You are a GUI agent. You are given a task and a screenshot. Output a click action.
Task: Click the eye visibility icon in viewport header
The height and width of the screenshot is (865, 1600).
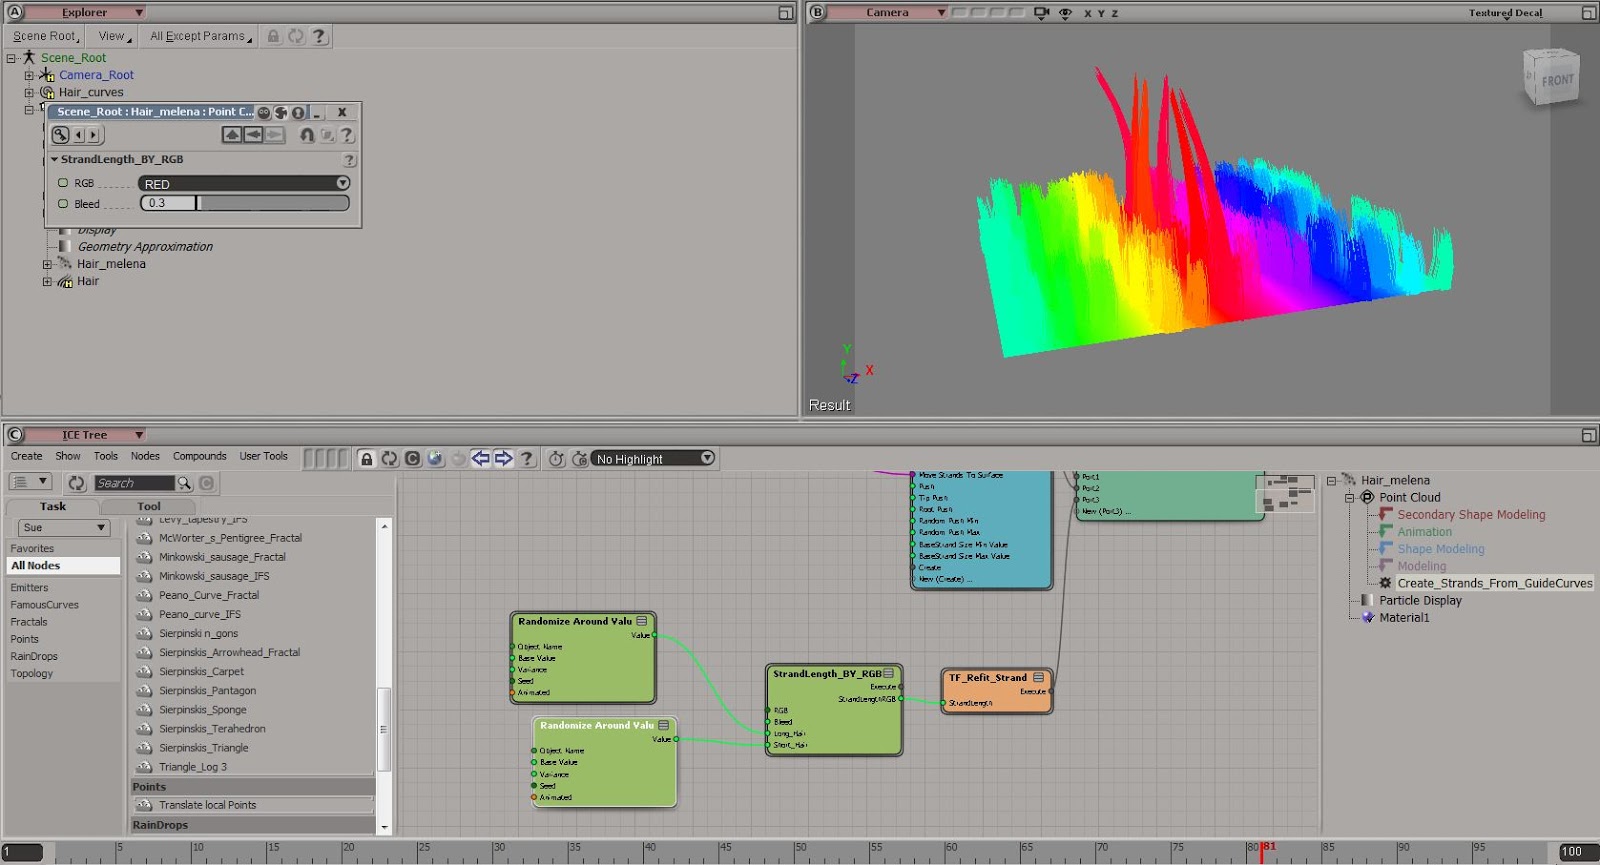(x=1065, y=13)
